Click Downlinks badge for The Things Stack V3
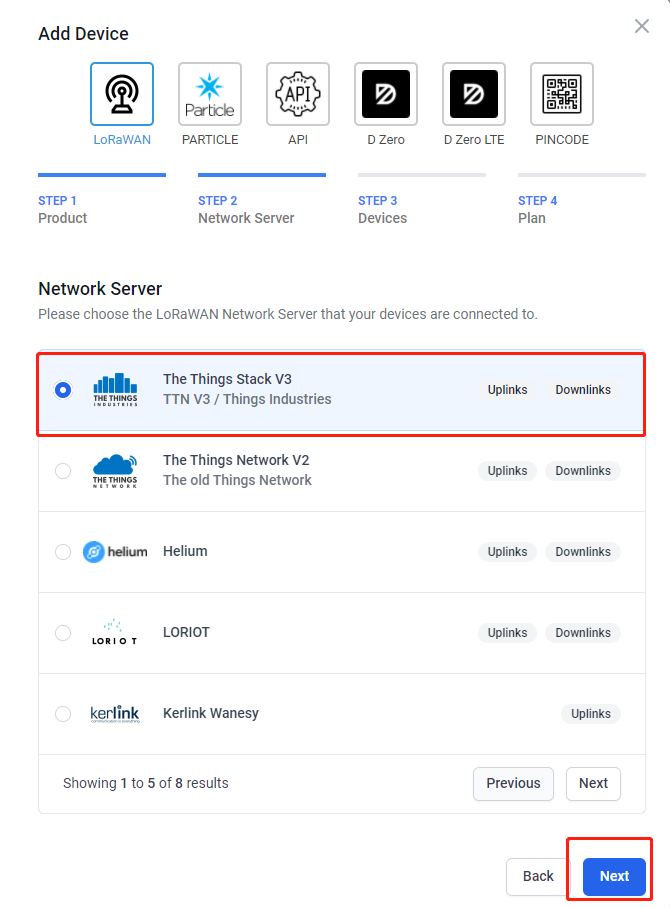The image size is (670, 907). [583, 390]
